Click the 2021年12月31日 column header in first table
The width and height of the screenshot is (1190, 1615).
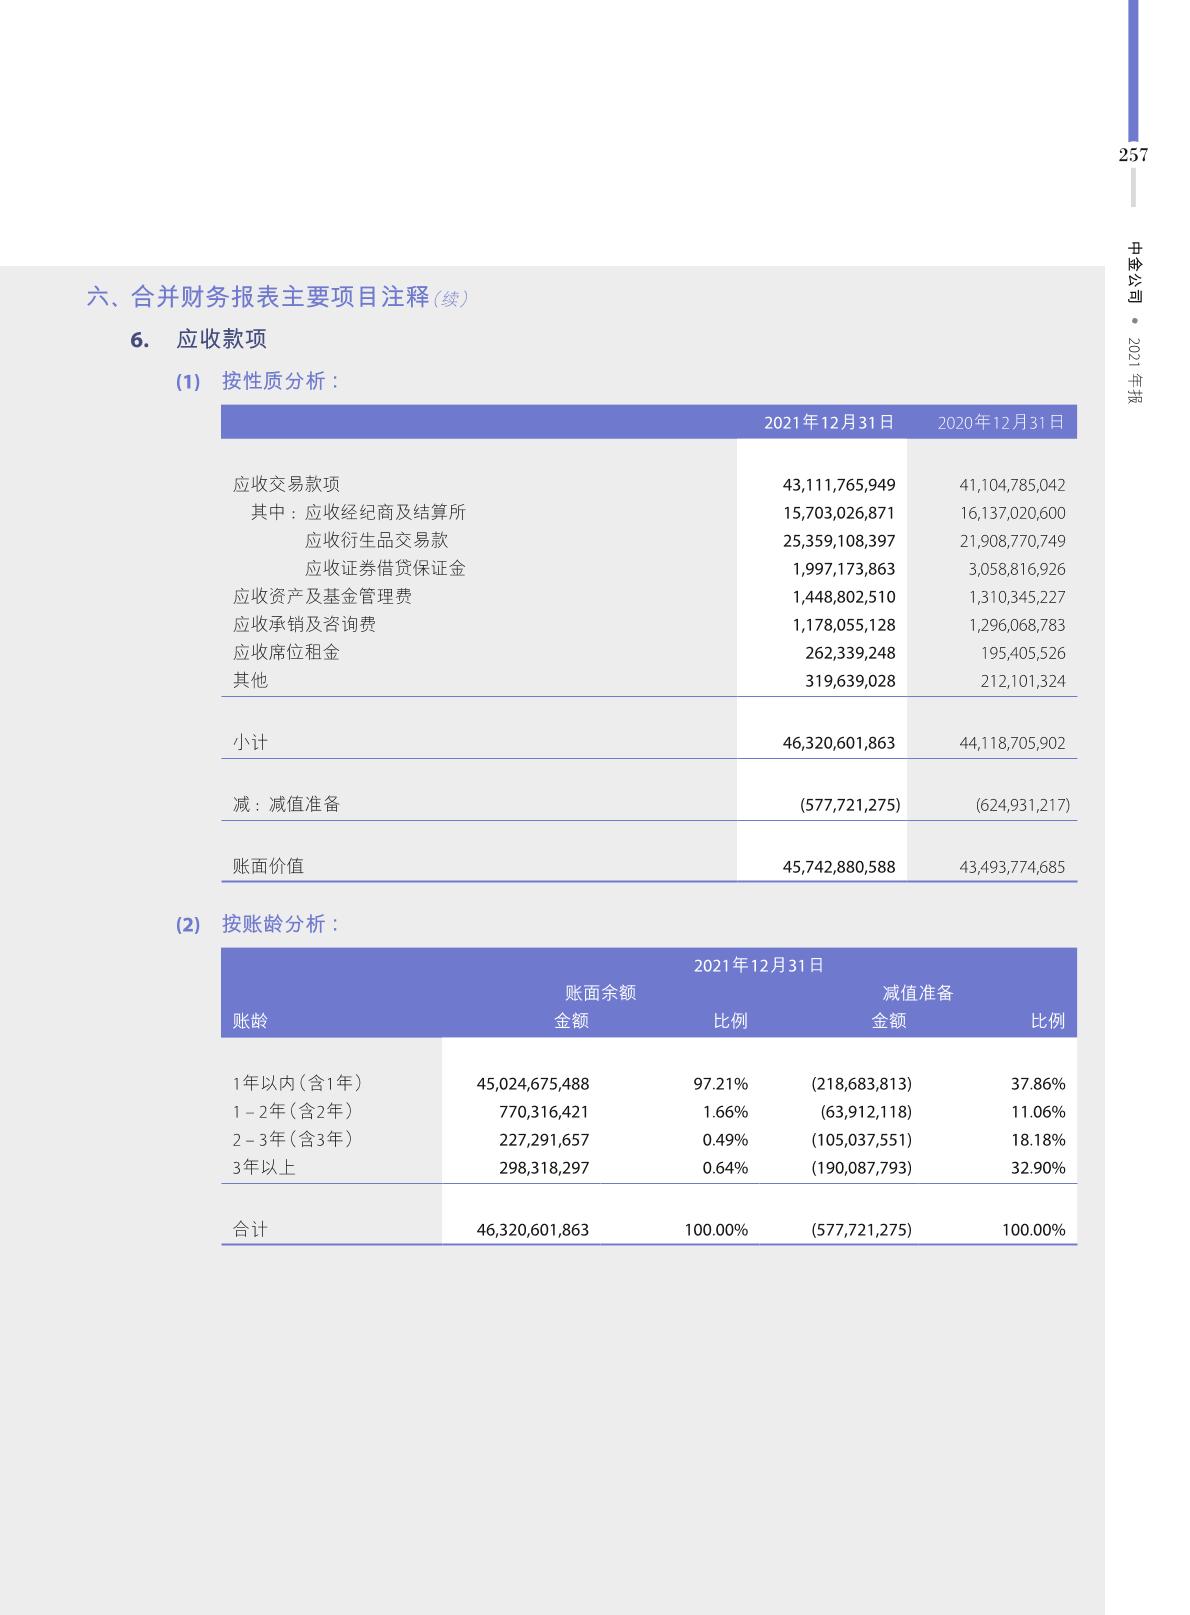pos(828,422)
